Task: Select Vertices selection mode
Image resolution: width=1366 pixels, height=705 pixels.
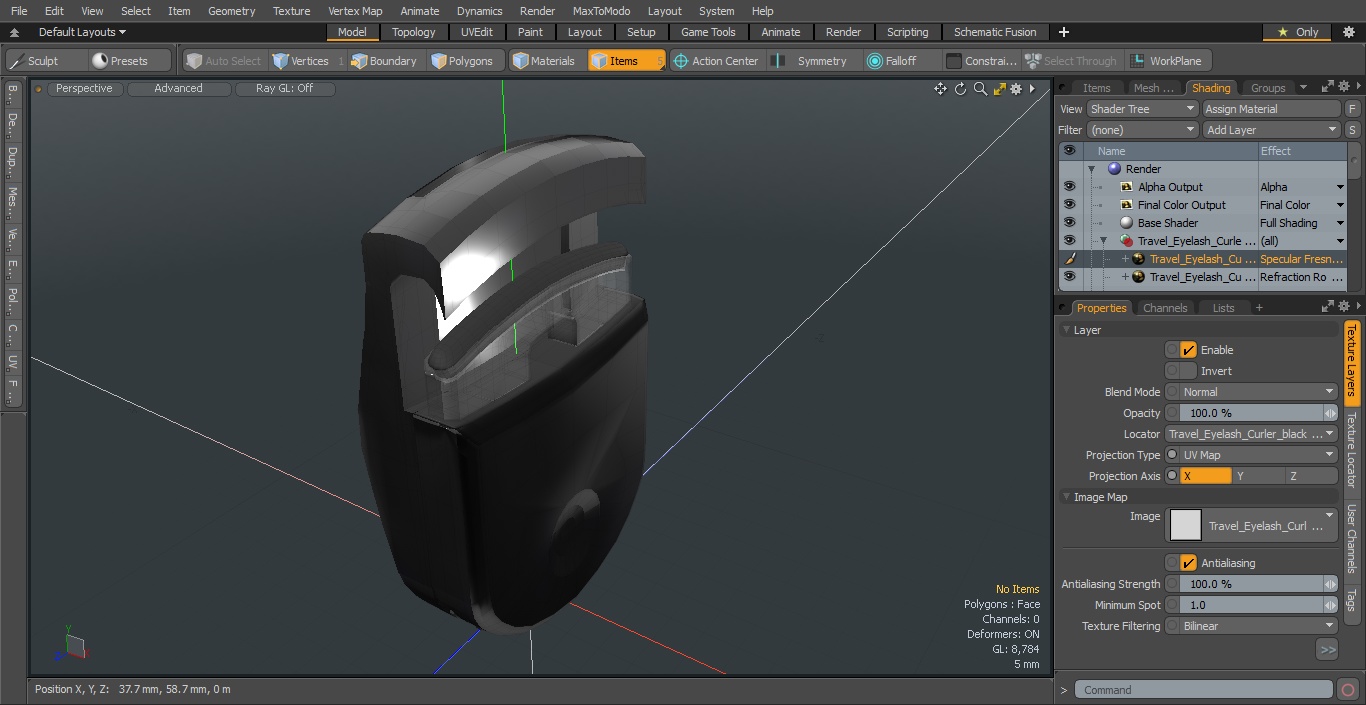Action: [x=301, y=61]
